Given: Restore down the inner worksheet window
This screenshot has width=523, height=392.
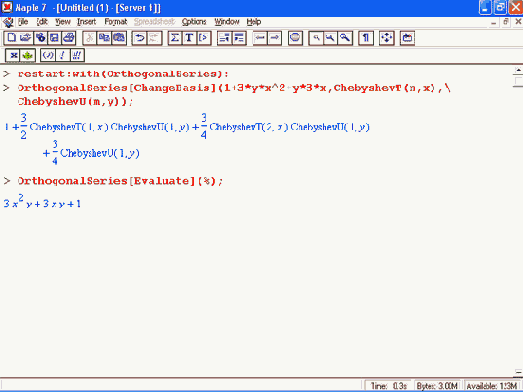Looking at the screenshot, I should coord(506,22).
